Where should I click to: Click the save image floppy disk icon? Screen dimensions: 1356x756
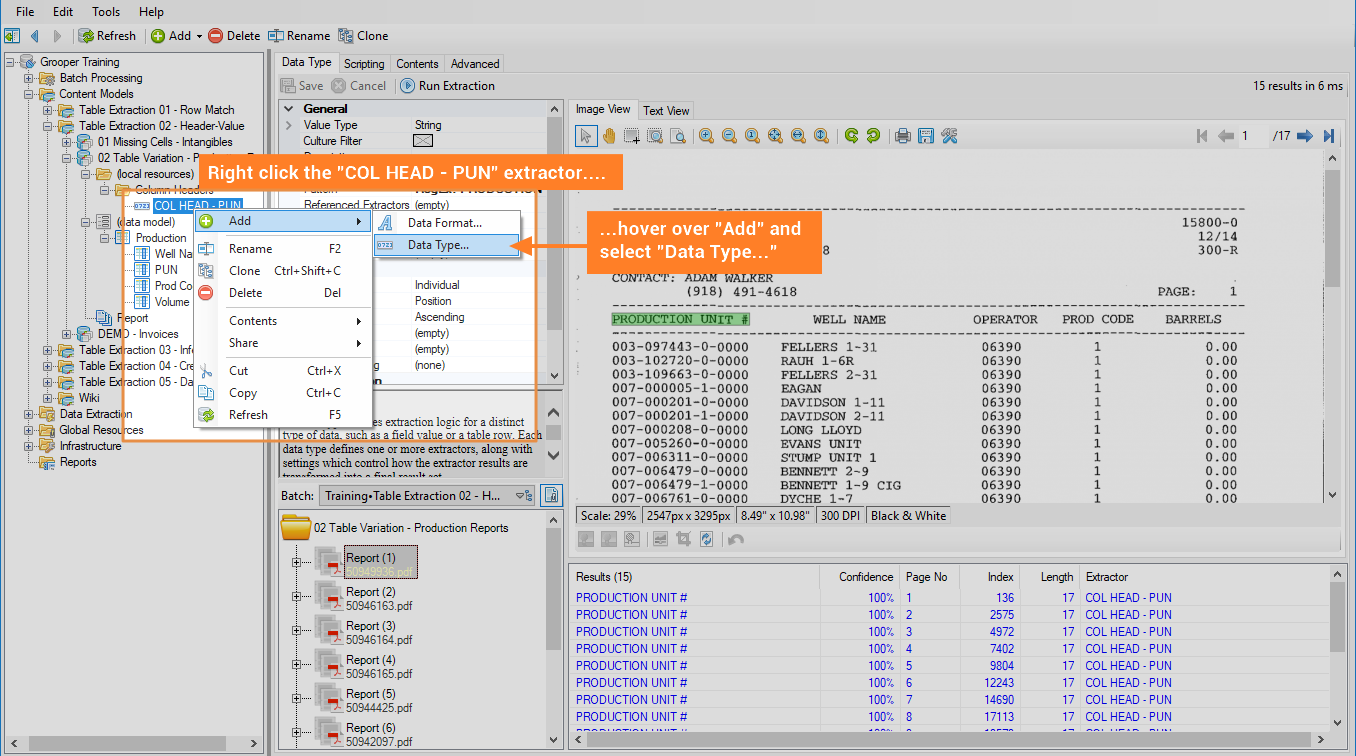tap(925, 136)
